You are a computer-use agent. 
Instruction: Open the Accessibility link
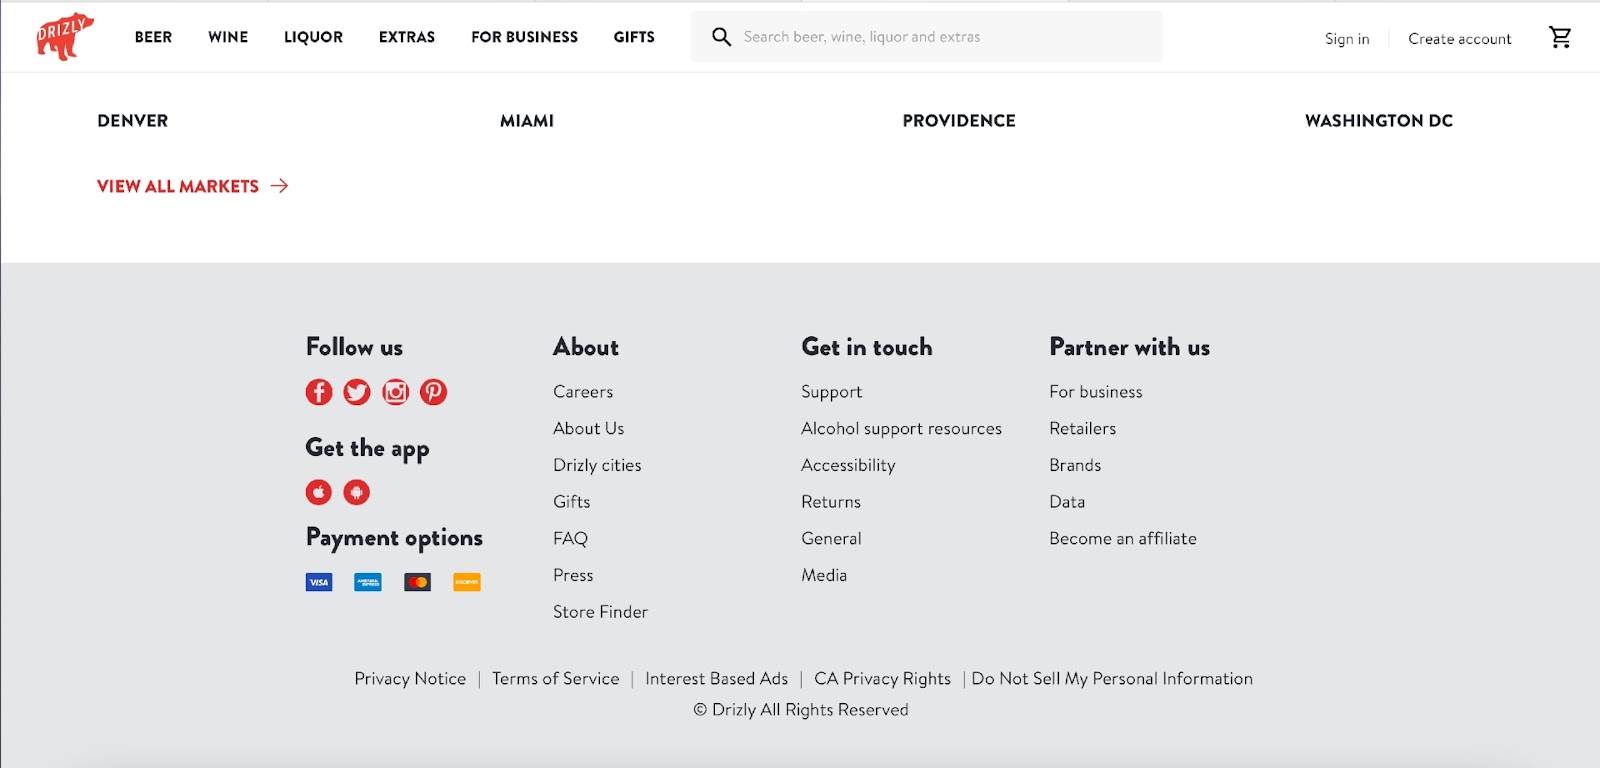pos(848,465)
